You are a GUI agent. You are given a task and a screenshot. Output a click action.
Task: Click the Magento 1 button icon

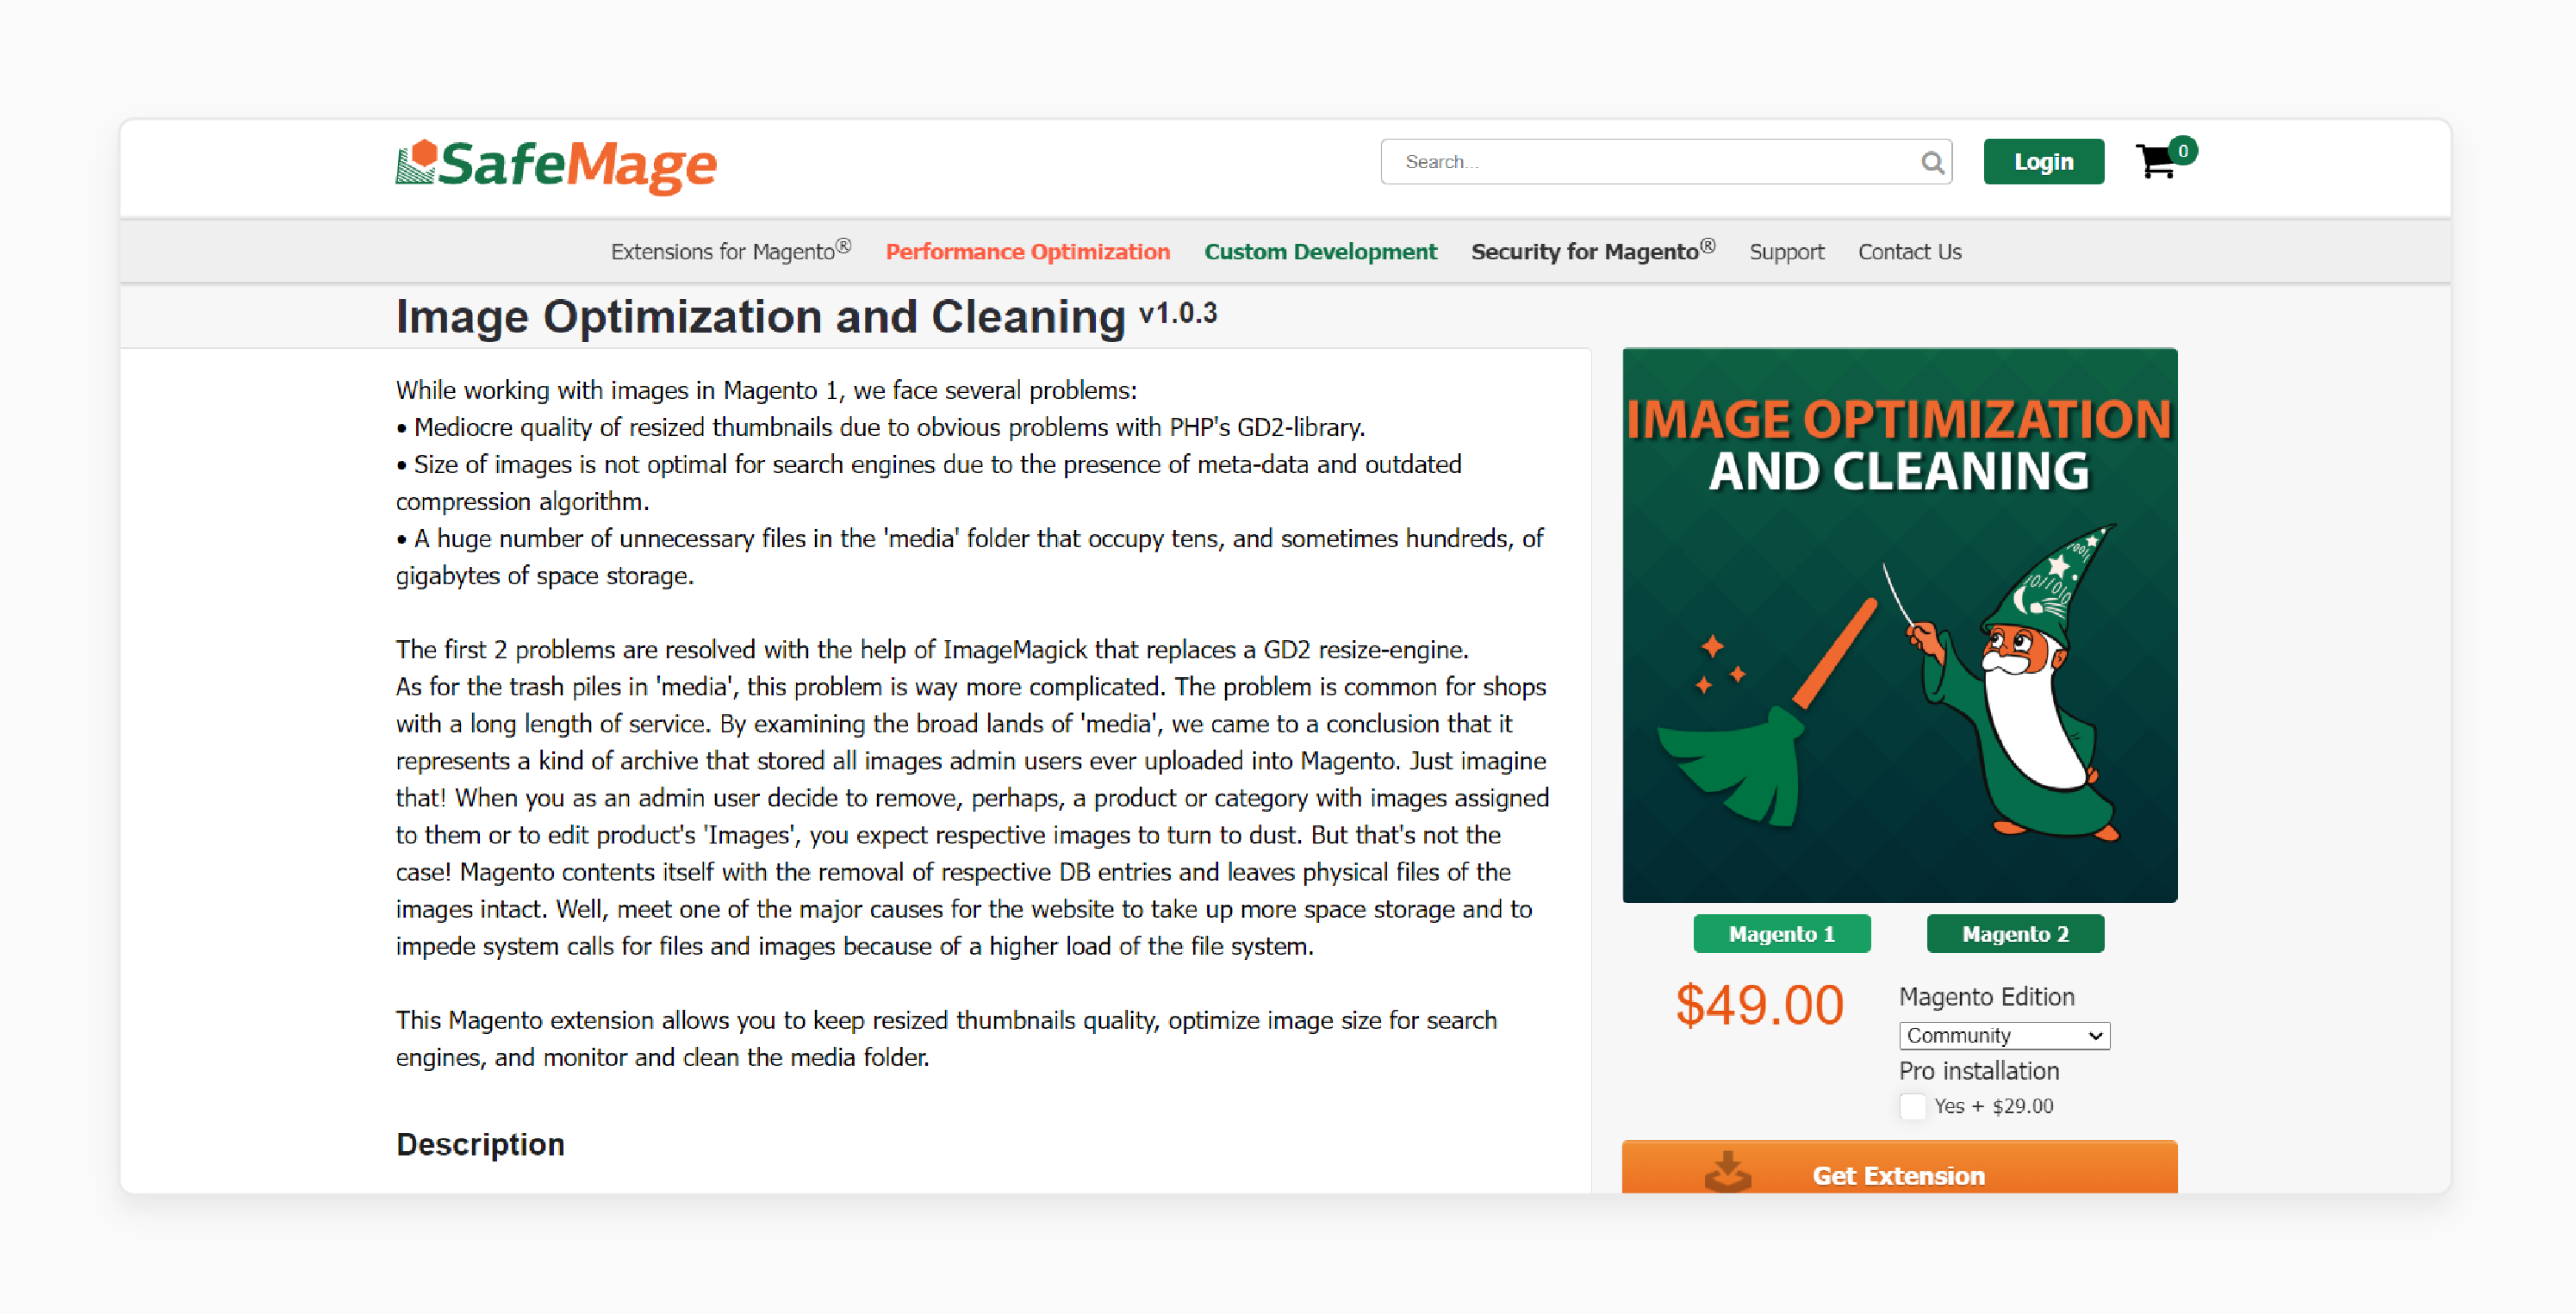(1779, 935)
